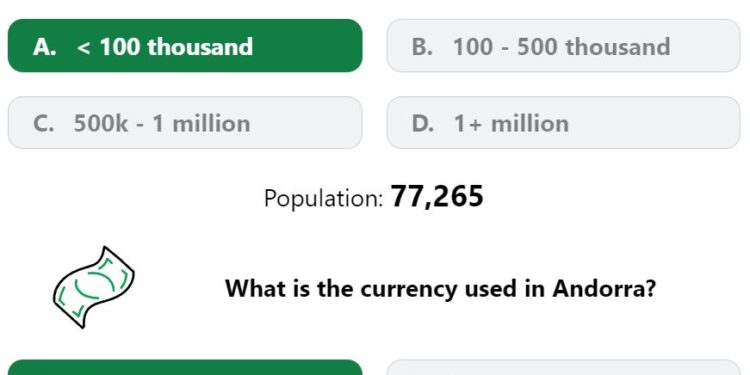Click the word "Andorra?" in the question

pyautogui.click(x=604, y=288)
